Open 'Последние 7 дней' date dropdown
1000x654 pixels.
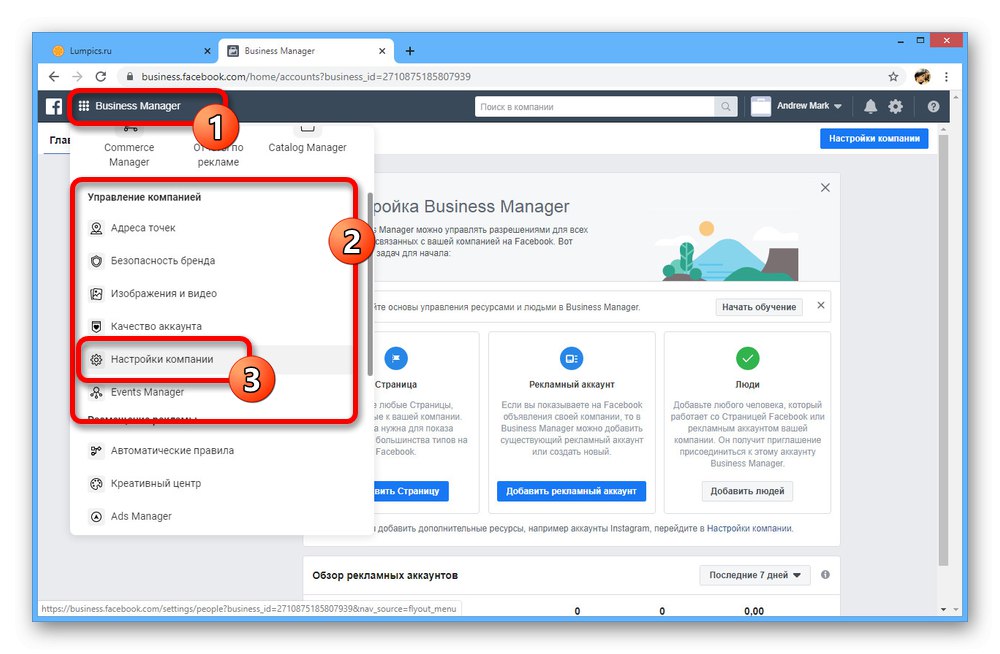(x=755, y=575)
